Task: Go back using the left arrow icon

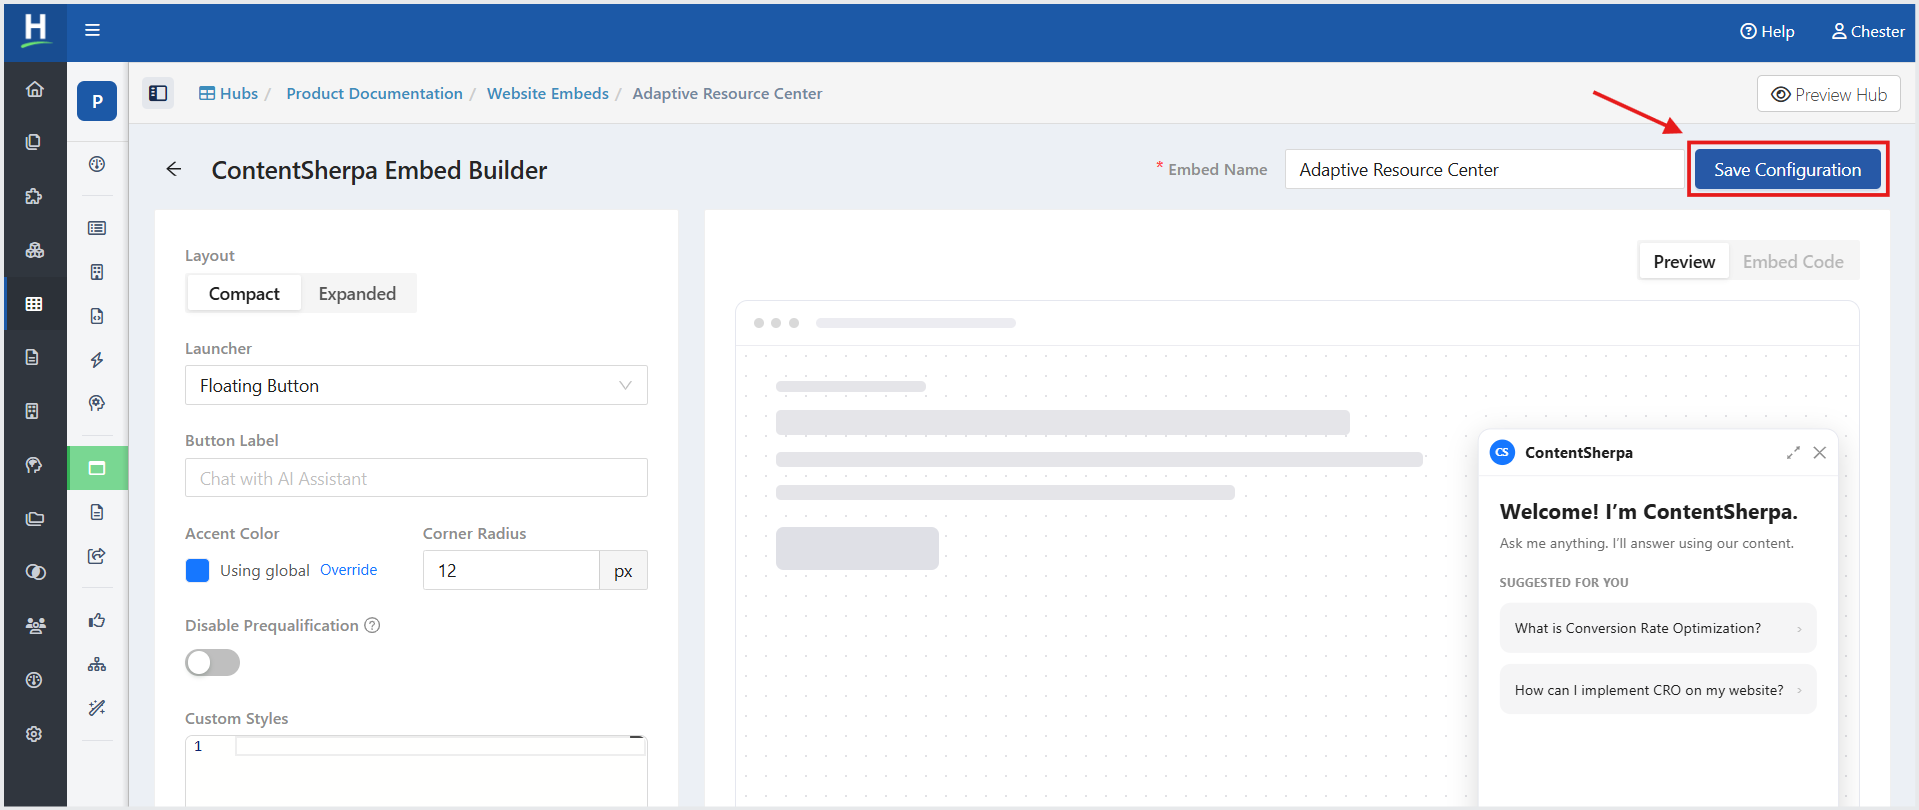Action: 174,169
